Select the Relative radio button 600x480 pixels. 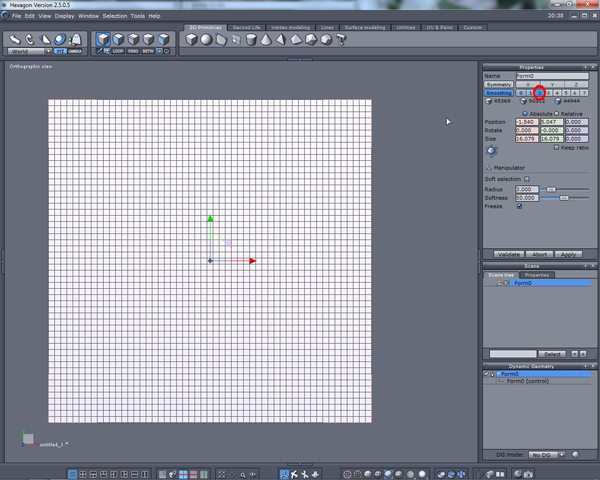tap(556, 114)
